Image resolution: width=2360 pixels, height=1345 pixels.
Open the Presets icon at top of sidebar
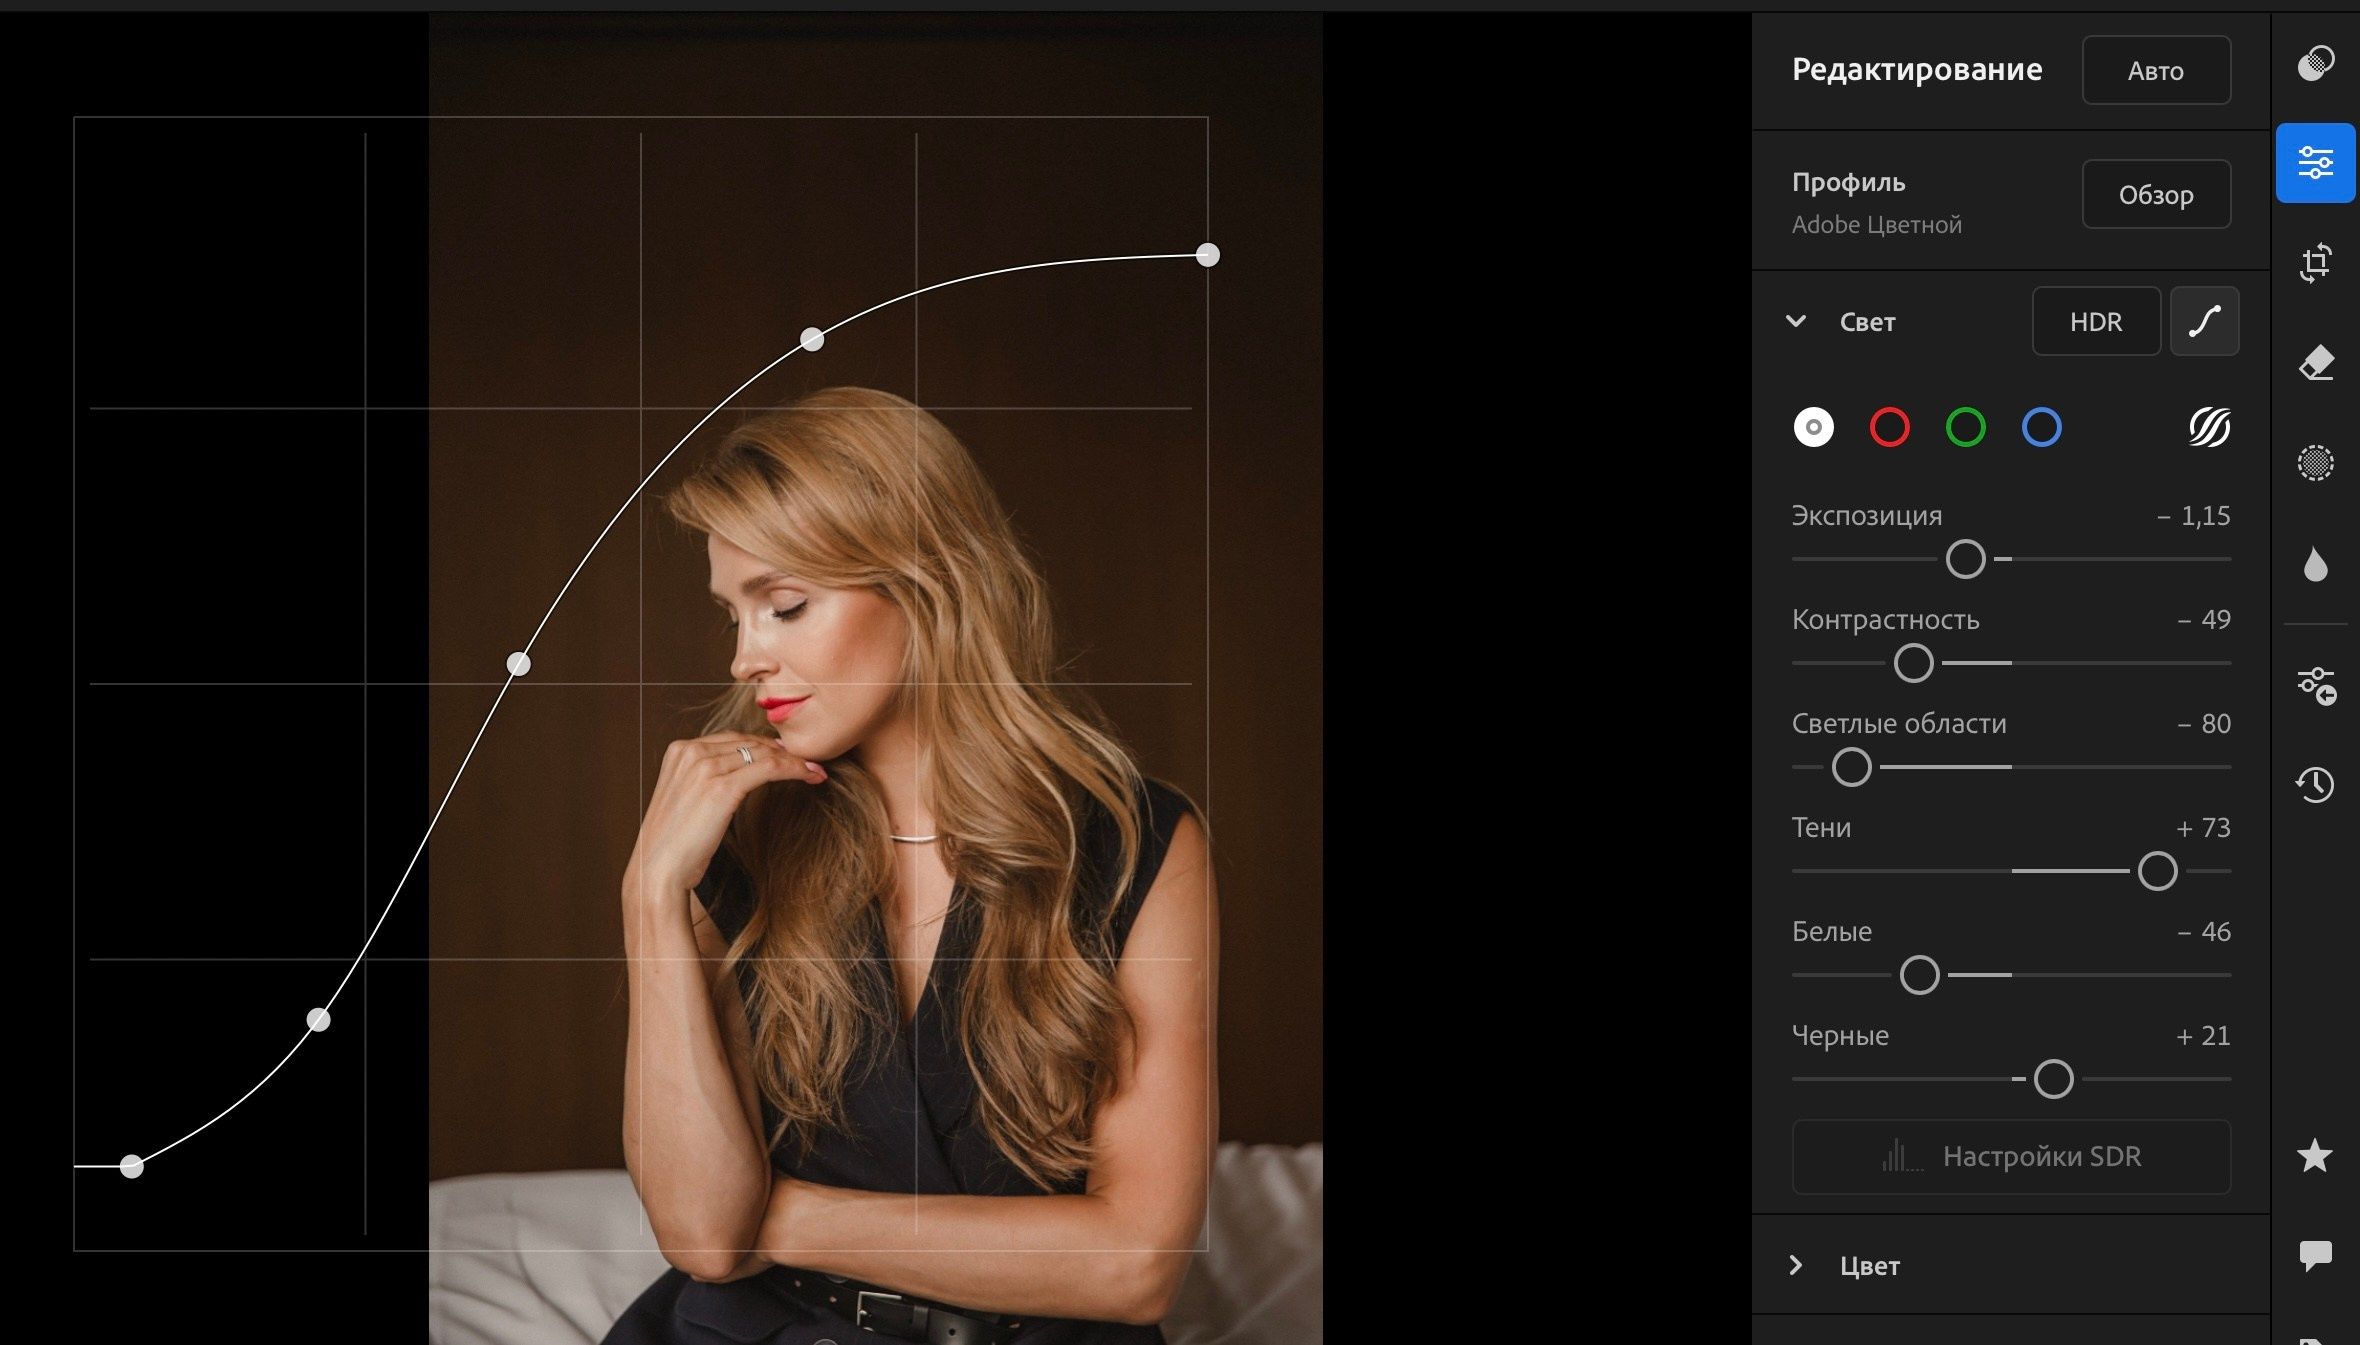[x=2315, y=64]
